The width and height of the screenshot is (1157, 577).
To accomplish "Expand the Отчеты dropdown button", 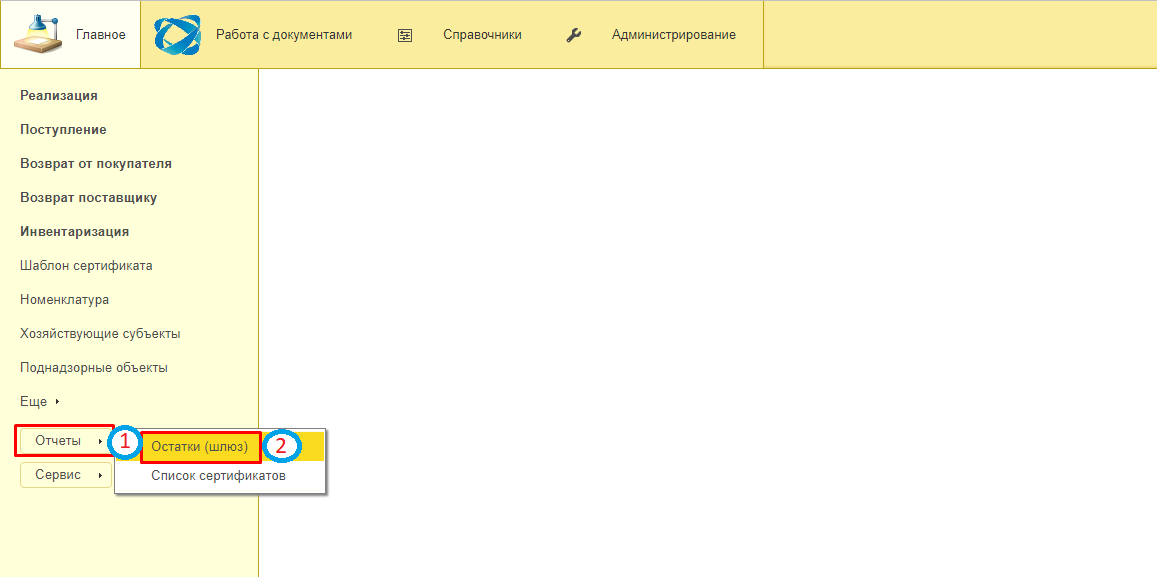I will (x=66, y=441).
